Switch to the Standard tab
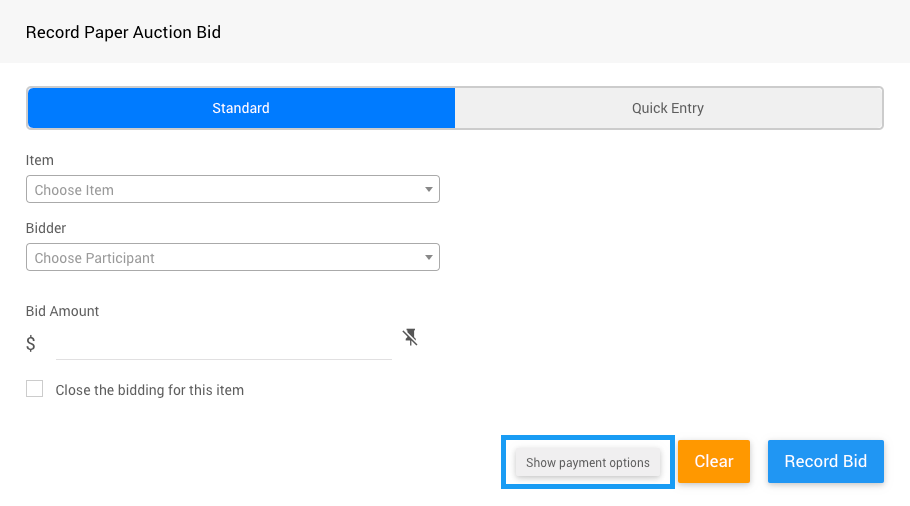Screen dimensions: 910x506 241,108
